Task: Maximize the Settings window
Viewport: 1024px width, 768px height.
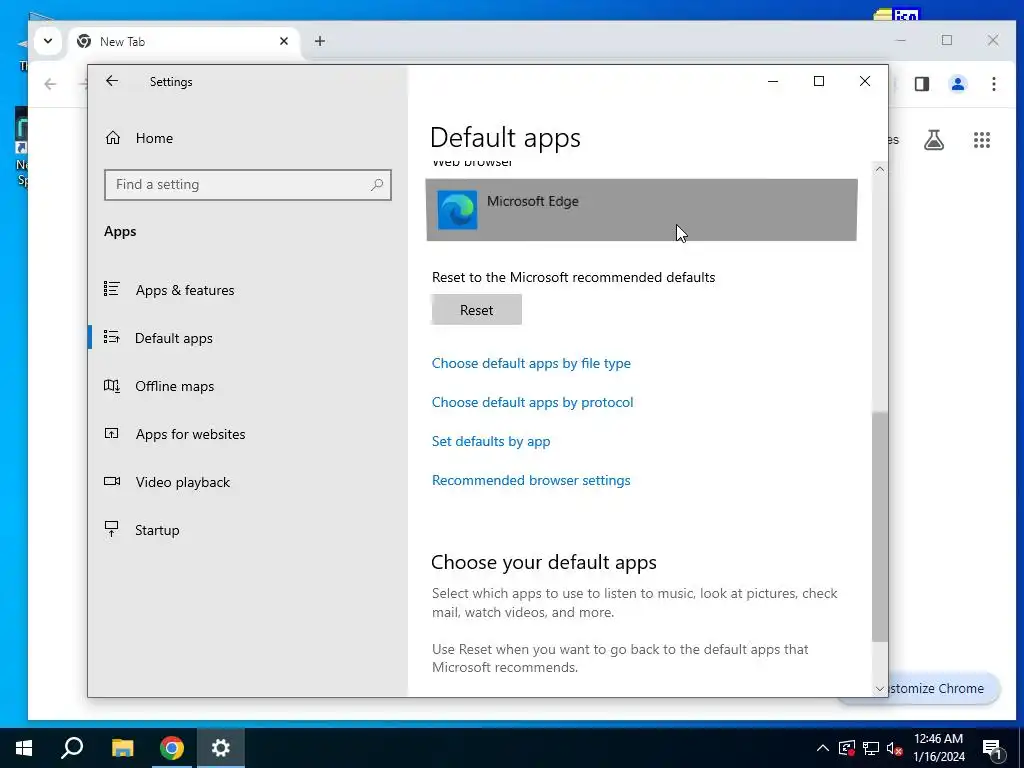Action: point(819,81)
